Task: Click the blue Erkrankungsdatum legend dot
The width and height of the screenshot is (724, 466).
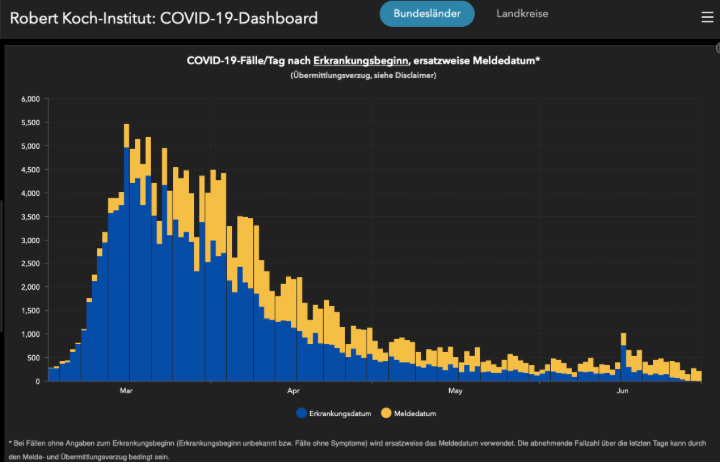Action: (301, 413)
